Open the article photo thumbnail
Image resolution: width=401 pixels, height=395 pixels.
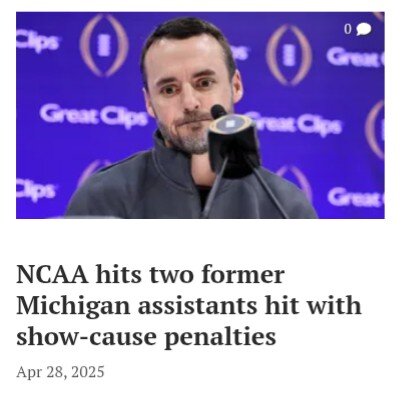[x=200, y=115]
